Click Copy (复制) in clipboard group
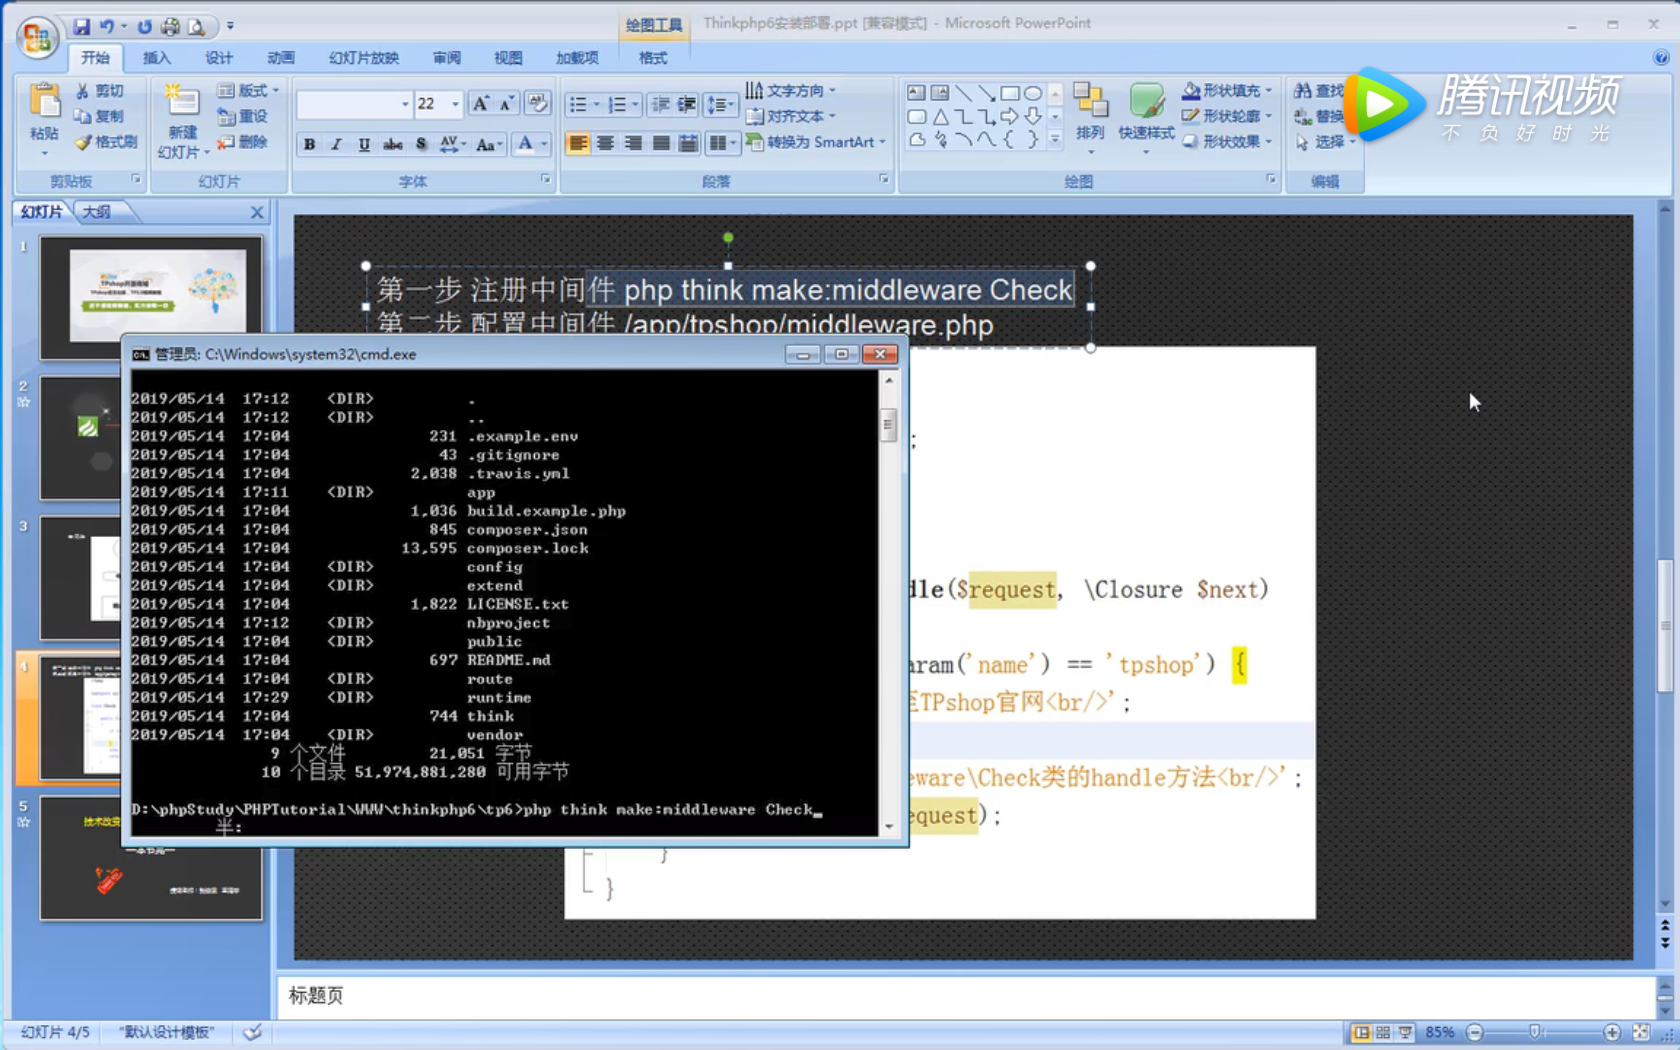1680x1050 pixels. click(x=100, y=116)
